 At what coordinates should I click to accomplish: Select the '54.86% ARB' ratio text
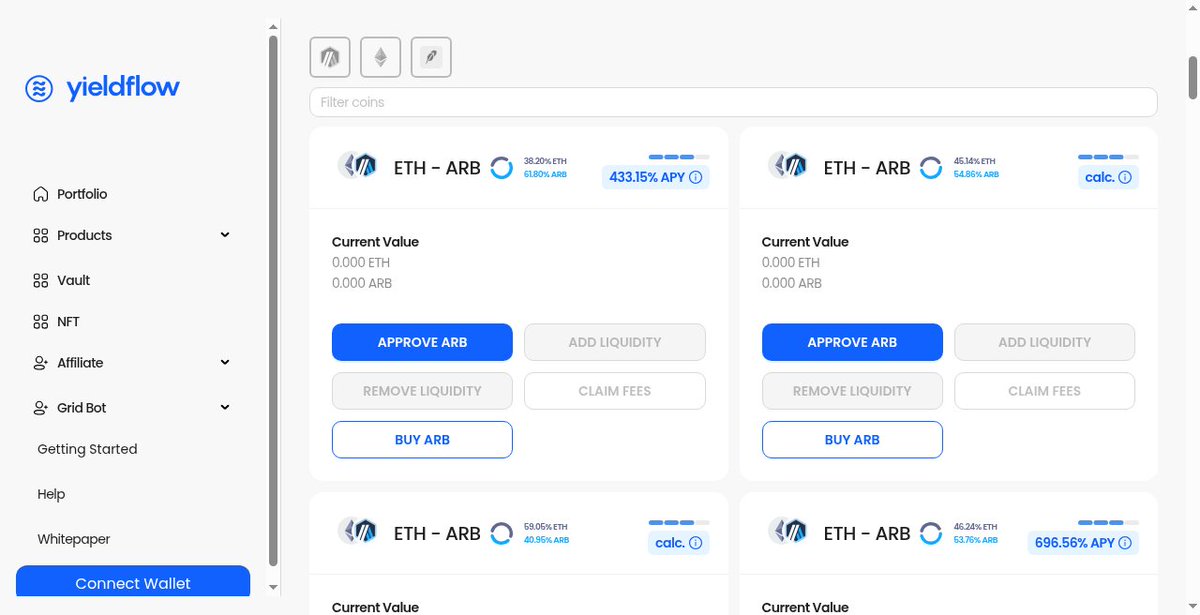976,174
